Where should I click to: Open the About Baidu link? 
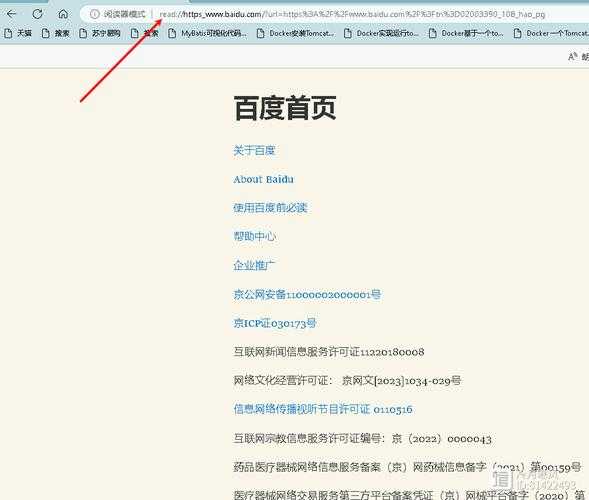pos(264,180)
